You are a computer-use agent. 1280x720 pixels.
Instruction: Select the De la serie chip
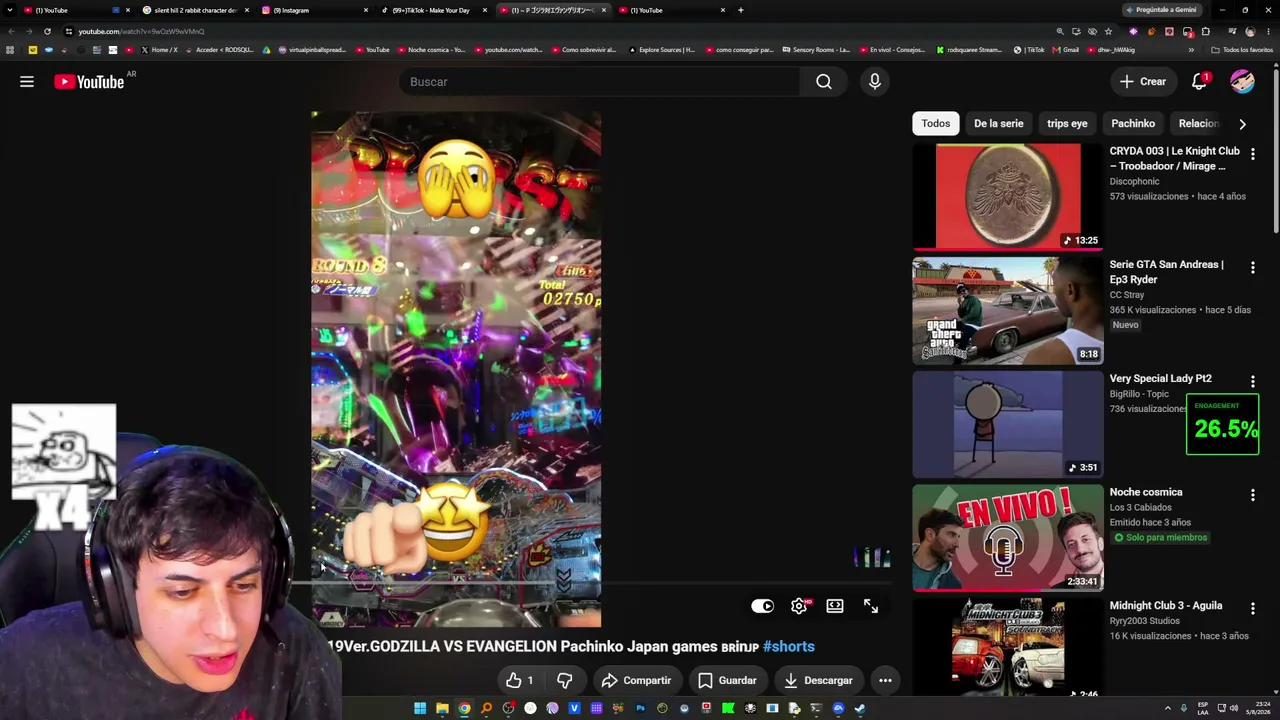pyautogui.click(x=999, y=124)
